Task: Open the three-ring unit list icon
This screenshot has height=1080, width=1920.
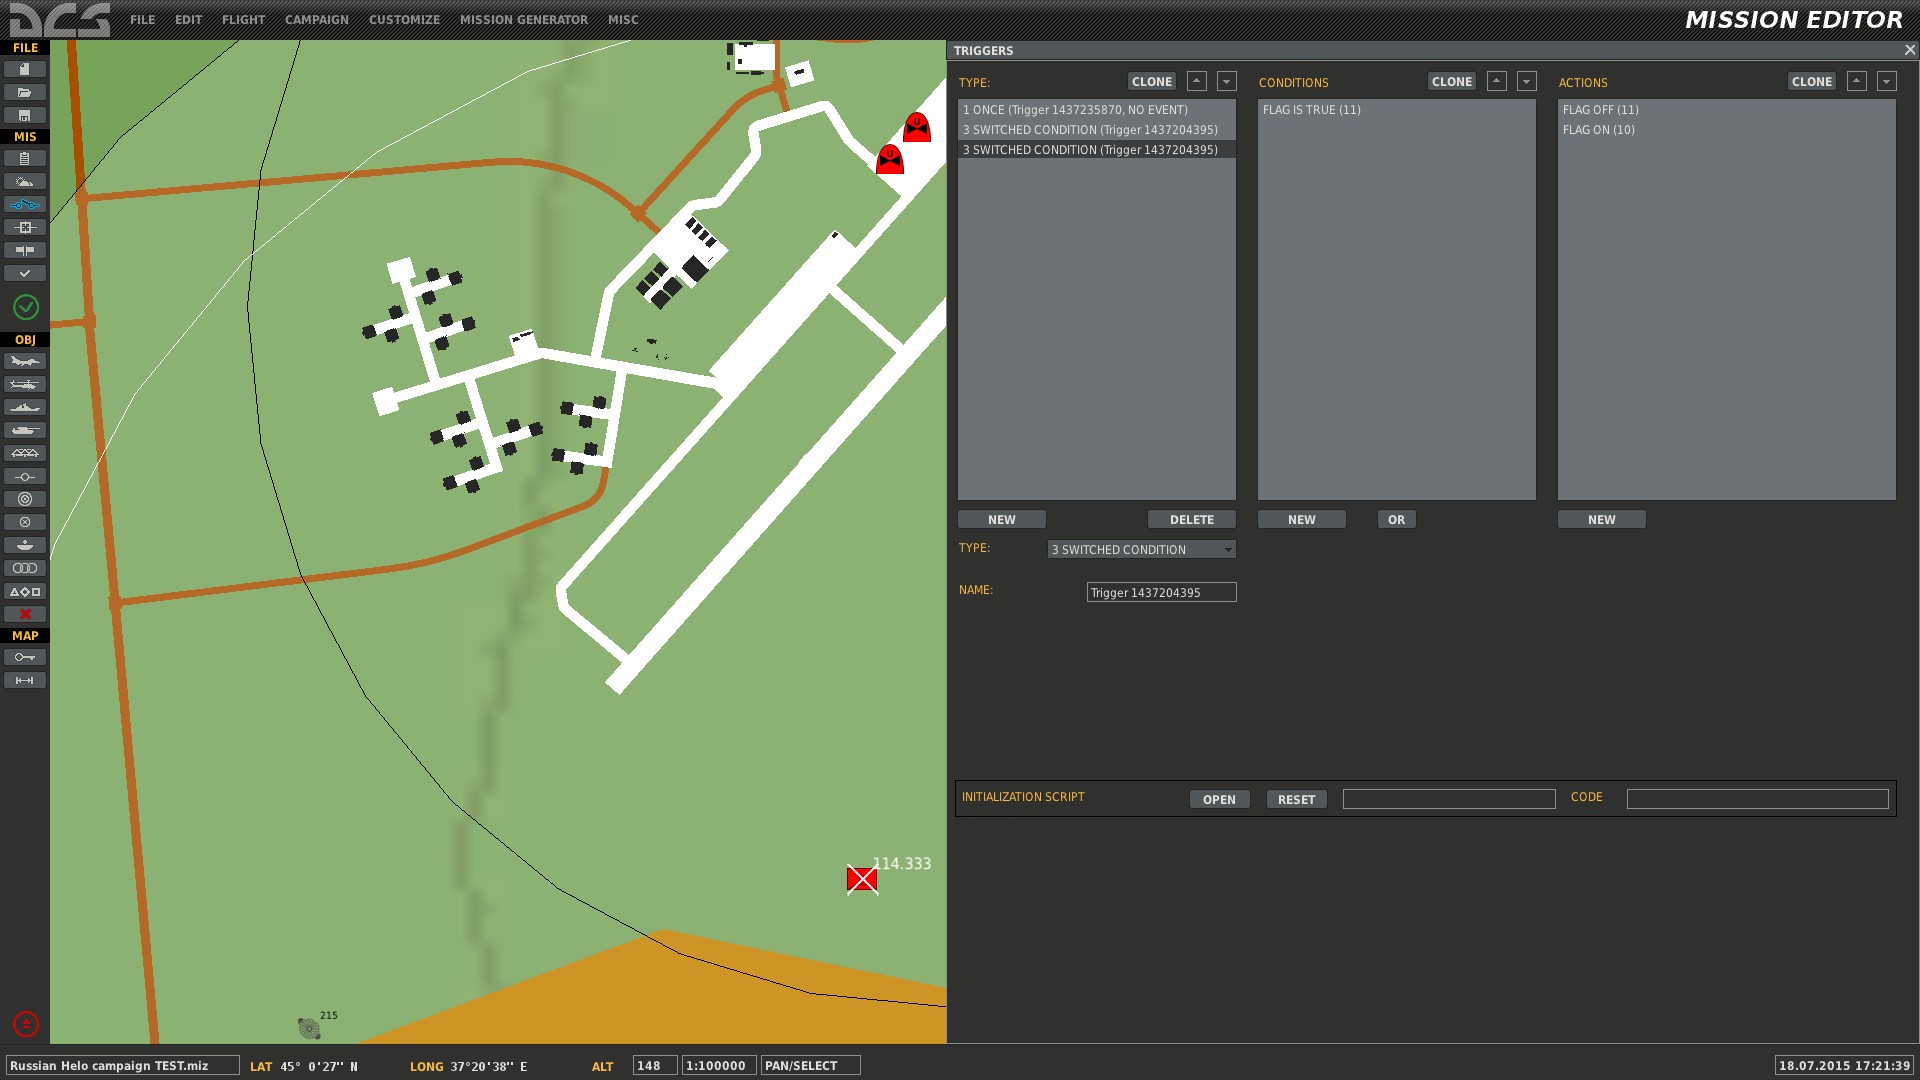Action: (x=25, y=568)
